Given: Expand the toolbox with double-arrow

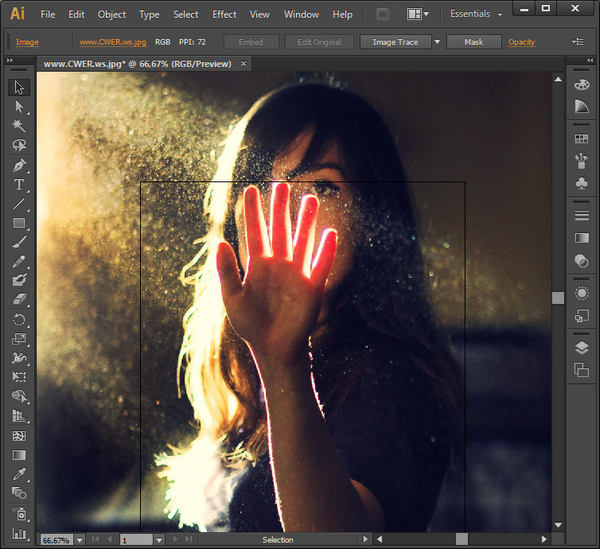Looking at the screenshot, I should click(10, 60).
